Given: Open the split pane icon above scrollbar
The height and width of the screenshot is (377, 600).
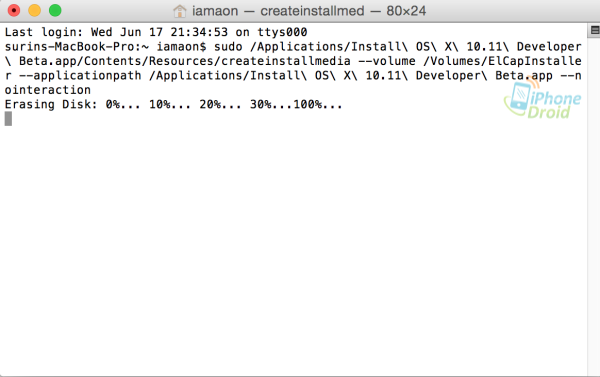Looking at the screenshot, I should click(595, 30).
